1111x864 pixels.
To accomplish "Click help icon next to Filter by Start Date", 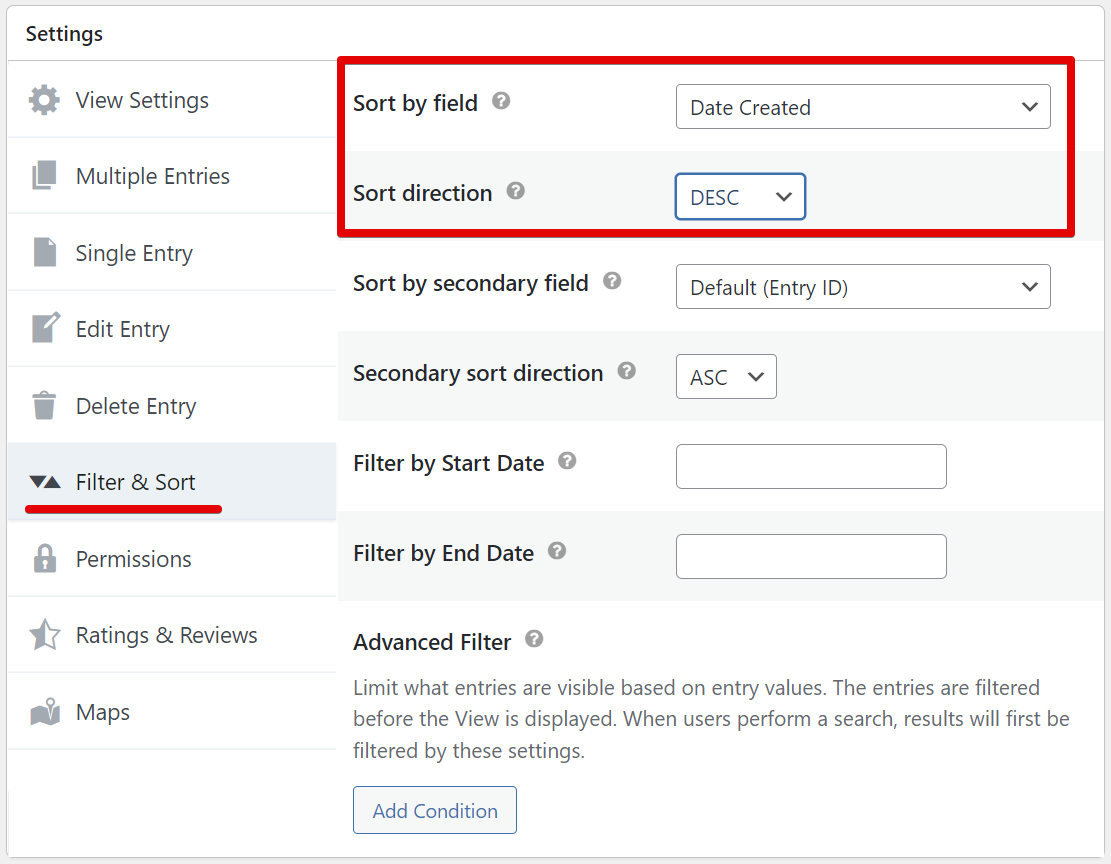I will [x=567, y=461].
